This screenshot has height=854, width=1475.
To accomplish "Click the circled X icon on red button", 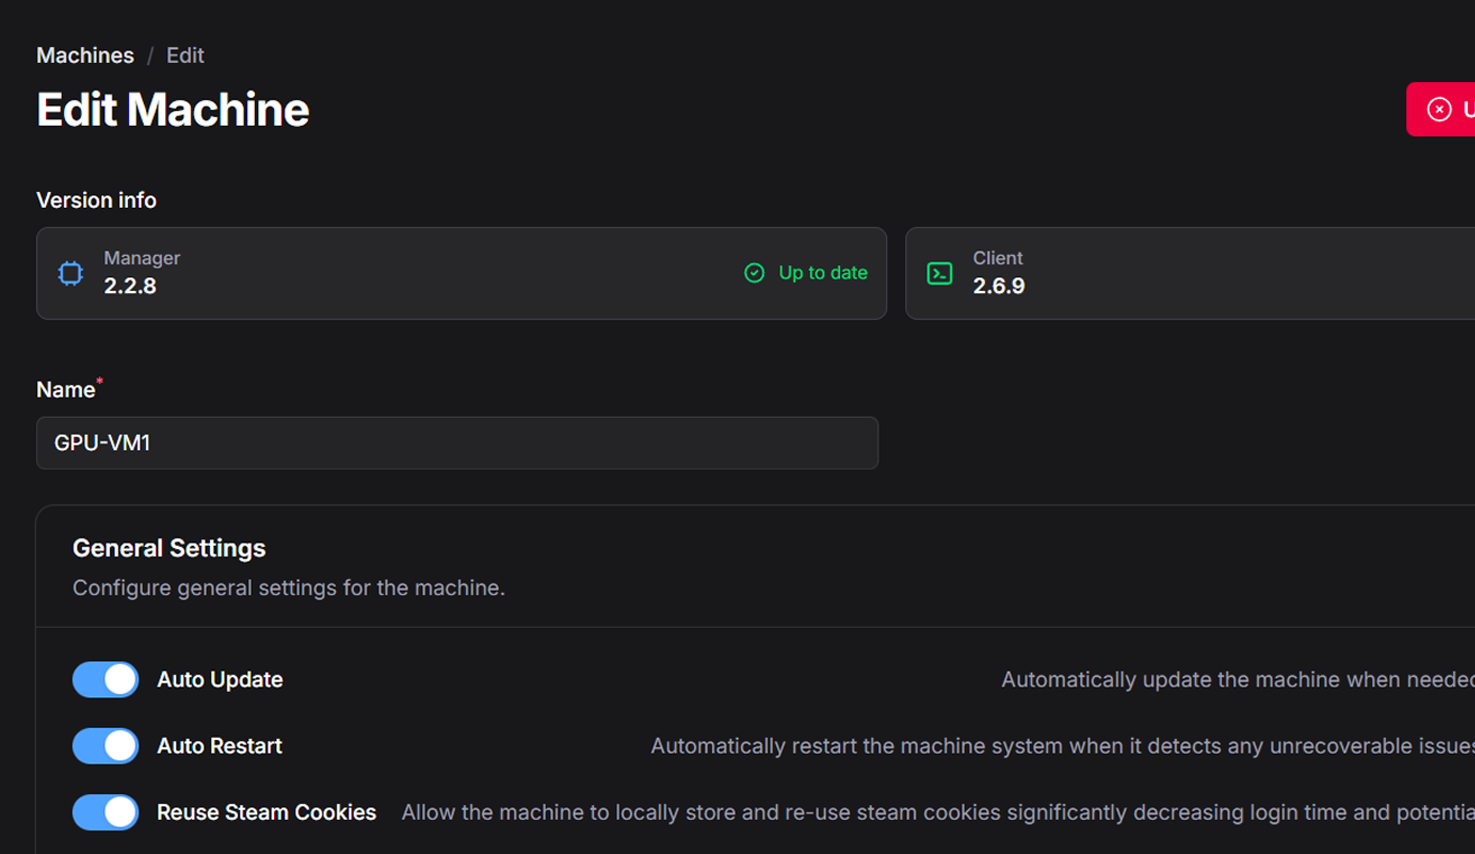I will point(1439,109).
